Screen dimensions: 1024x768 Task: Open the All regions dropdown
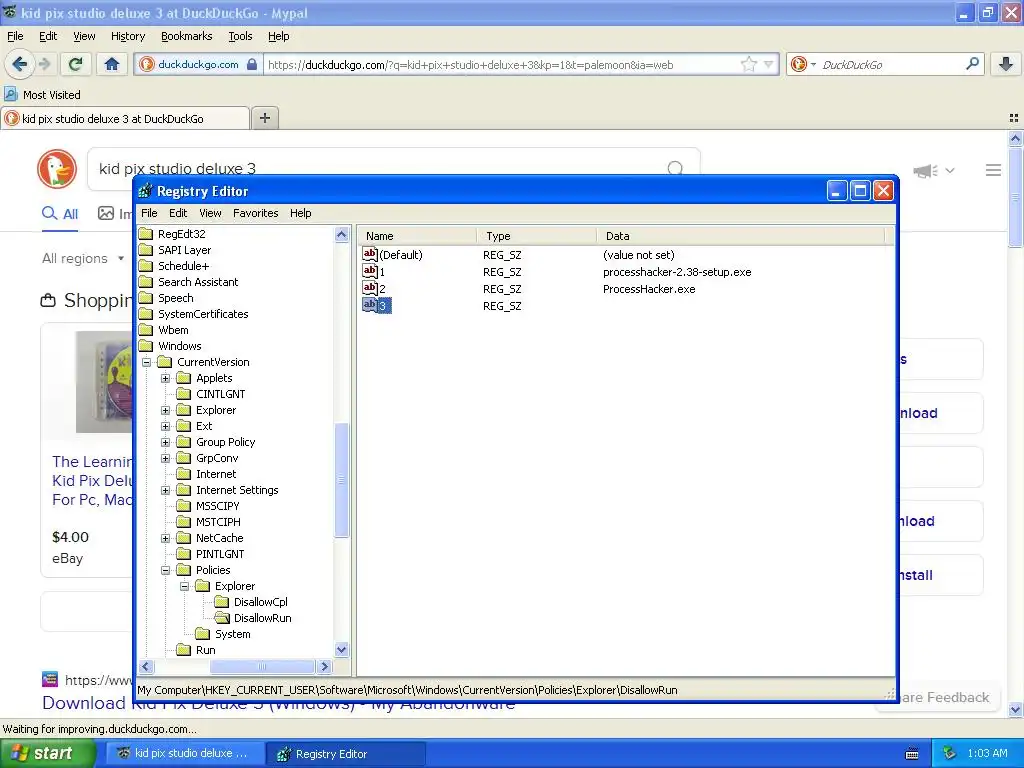[x=83, y=258]
